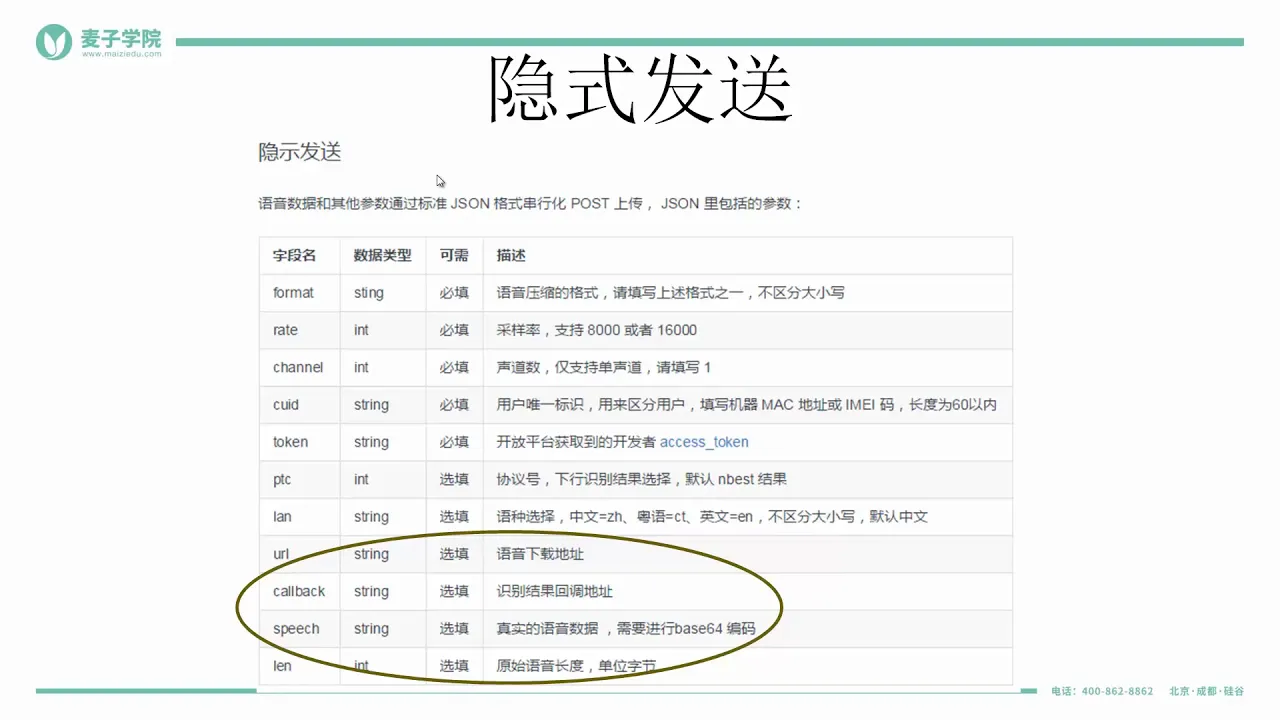Image resolution: width=1280 pixels, height=720 pixels.
Task: Click the 可需 column header
Action: click(x=454, y=256)
